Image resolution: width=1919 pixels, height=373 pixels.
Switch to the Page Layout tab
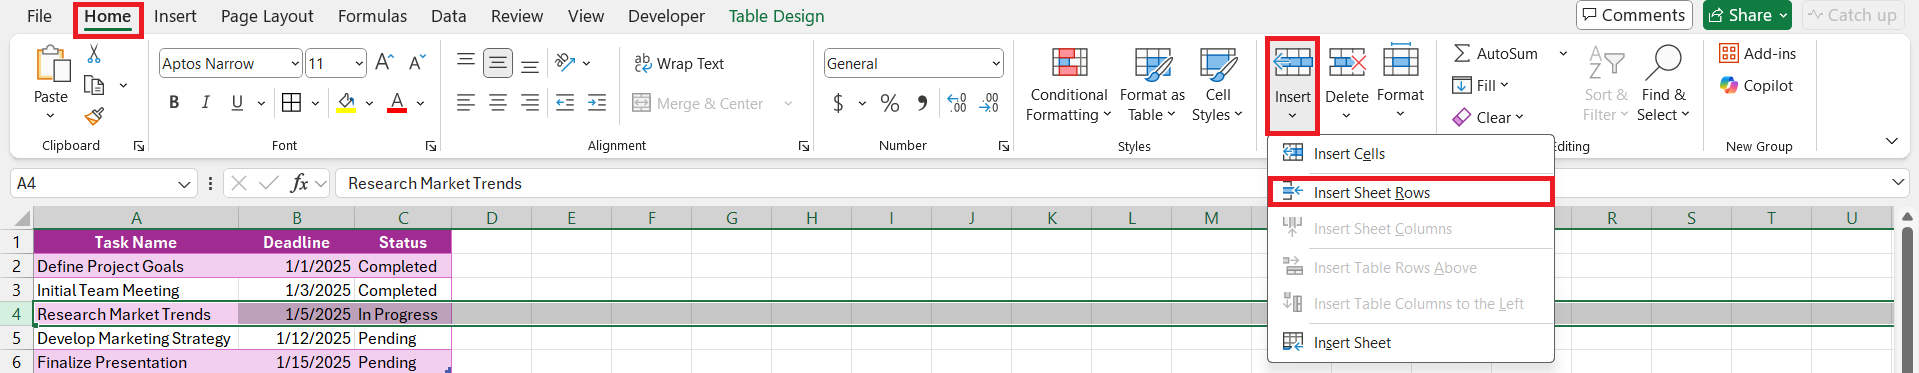click(x=267, y=16)
